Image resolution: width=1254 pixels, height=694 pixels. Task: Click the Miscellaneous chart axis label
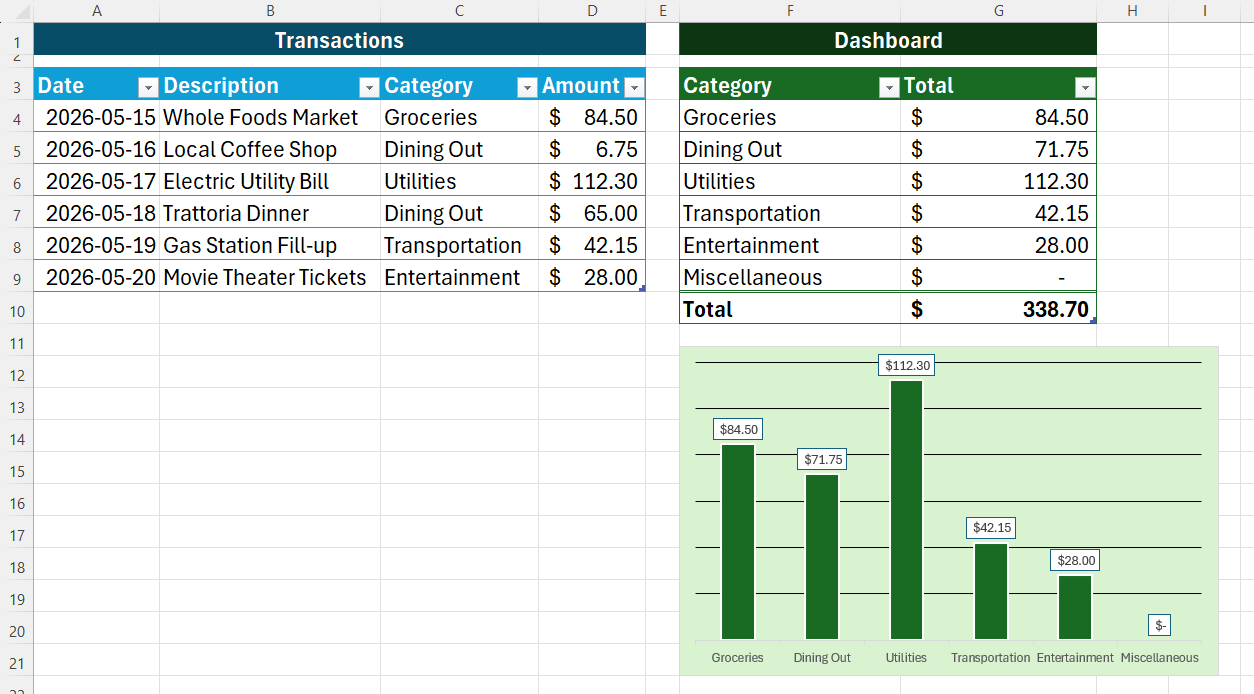1159,658
